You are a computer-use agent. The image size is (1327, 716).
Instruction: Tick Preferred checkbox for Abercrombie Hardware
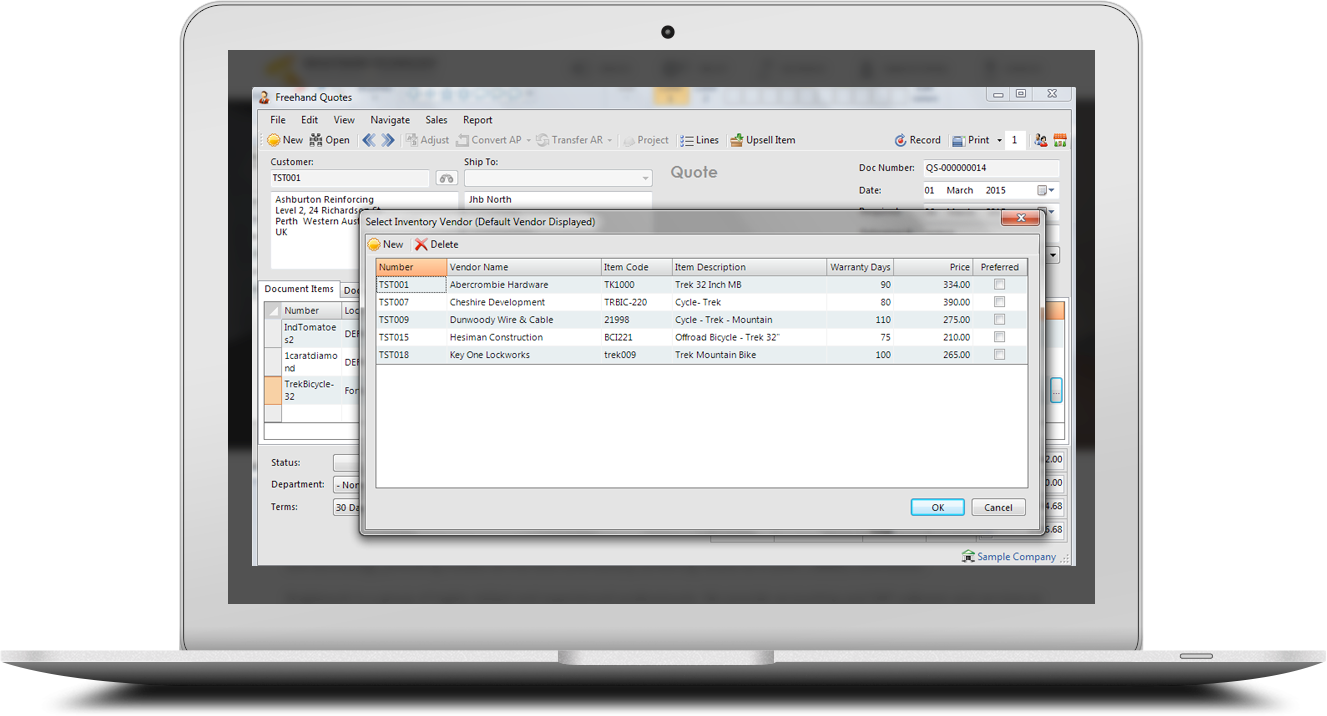(x=999, y=285)
